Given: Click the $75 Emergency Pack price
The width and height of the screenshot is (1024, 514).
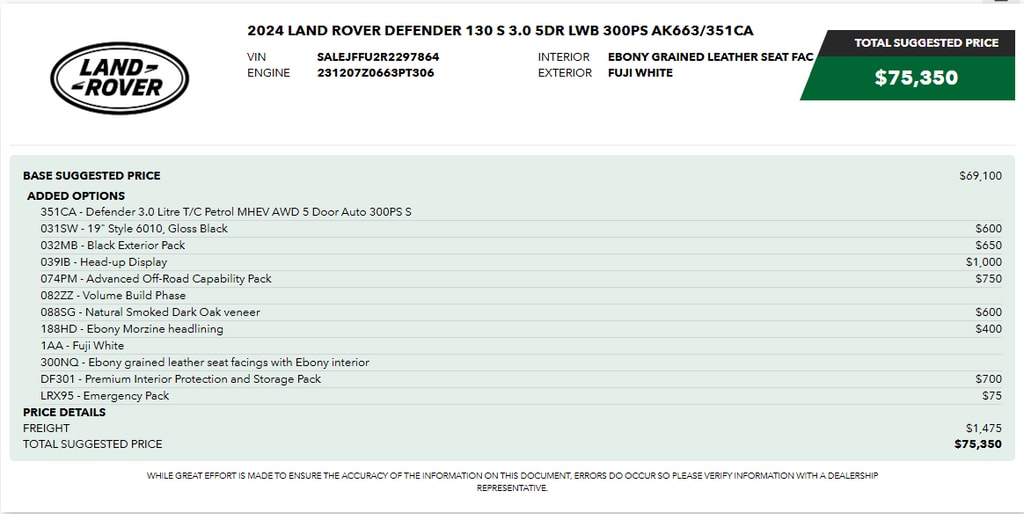Looking at the screenshot, I should (x=991, y=396).
